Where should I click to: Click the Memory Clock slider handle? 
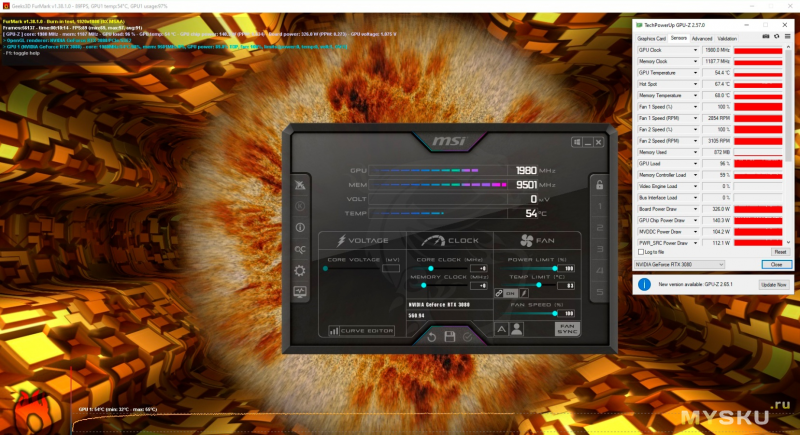[x=423, y=286]
